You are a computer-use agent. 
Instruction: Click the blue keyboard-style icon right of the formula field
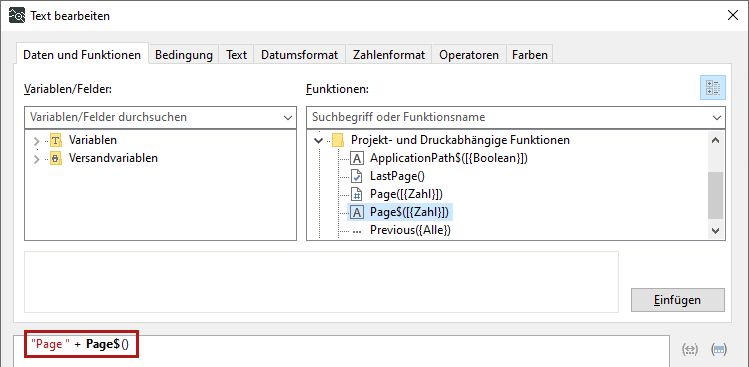coord(719,349)
